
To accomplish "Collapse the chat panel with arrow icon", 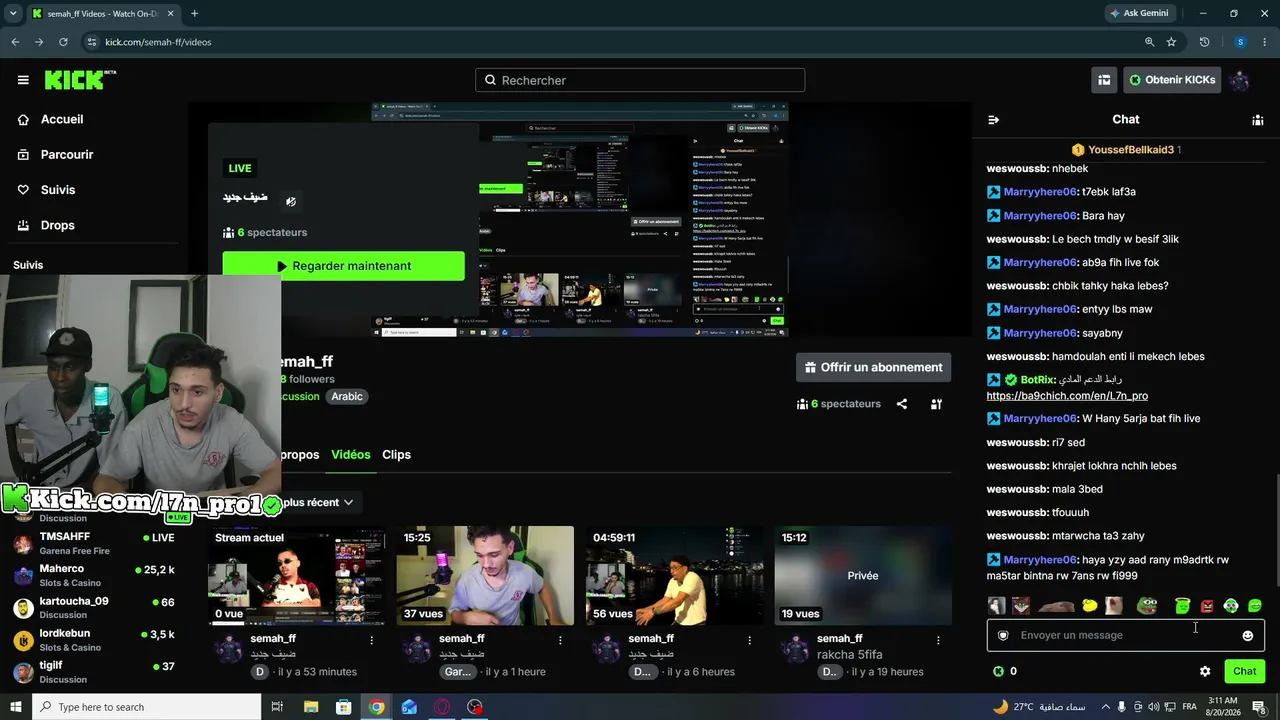I will tap(993, 120).
